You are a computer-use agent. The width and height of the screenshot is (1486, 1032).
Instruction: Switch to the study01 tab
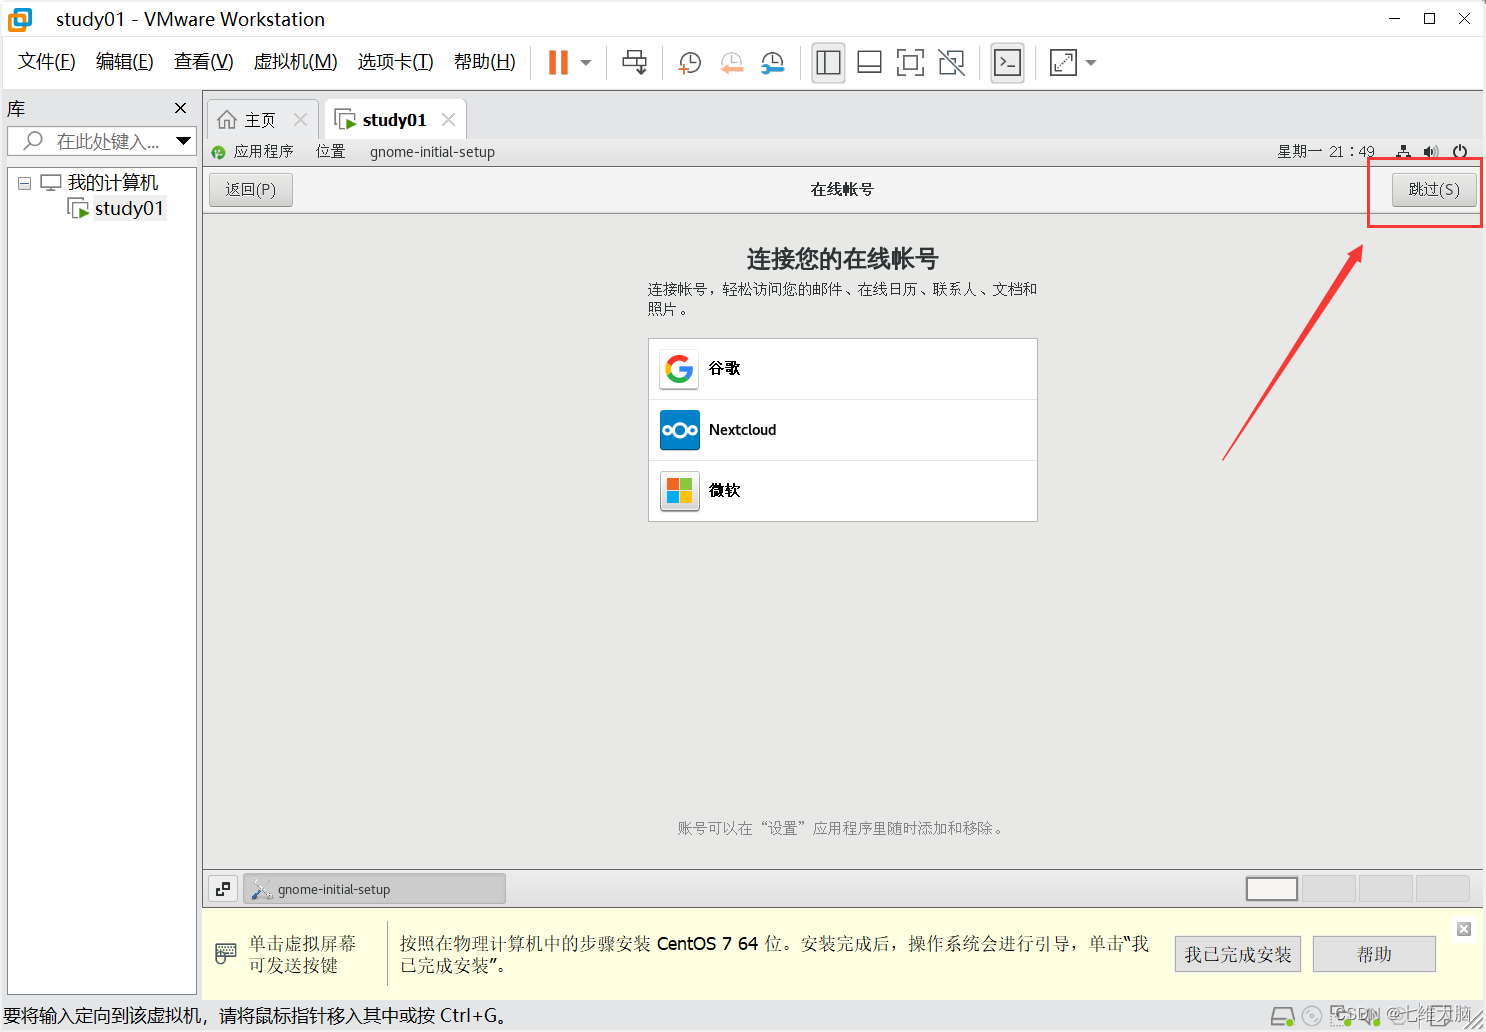pos(394,120)
